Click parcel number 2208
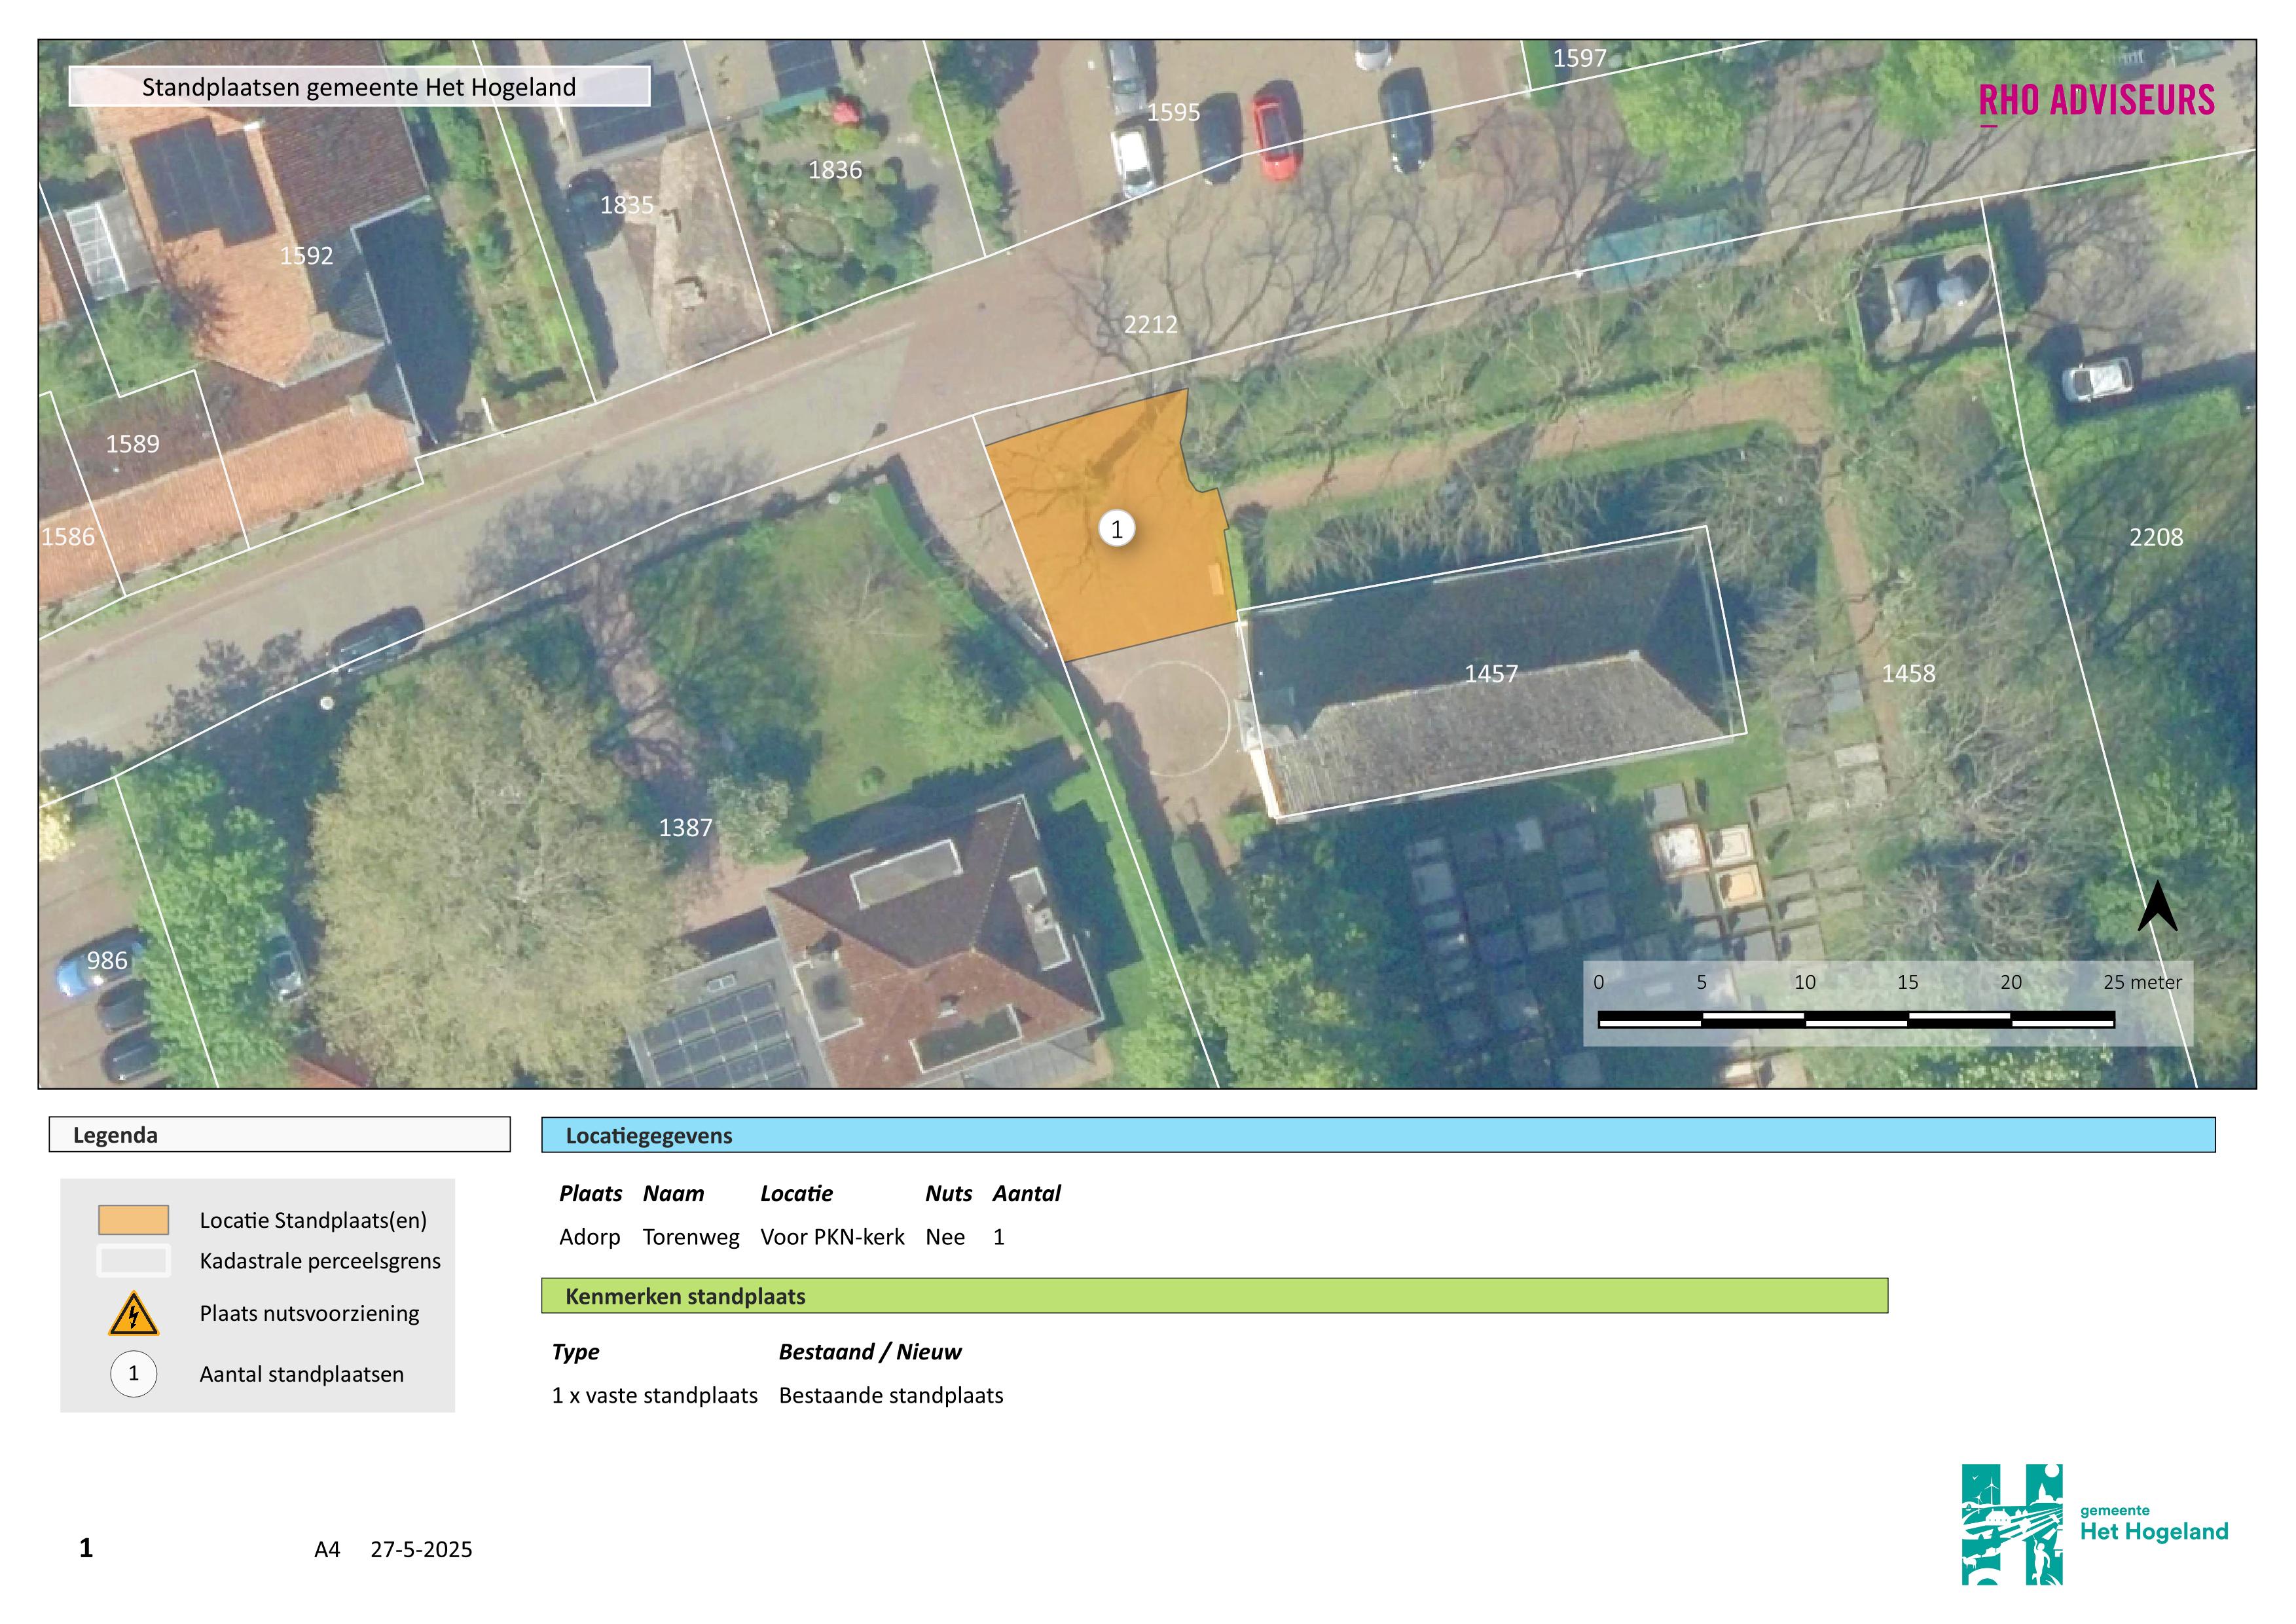The image size is (2296, 1624). pyautogui.click(x=2156, y=537)
